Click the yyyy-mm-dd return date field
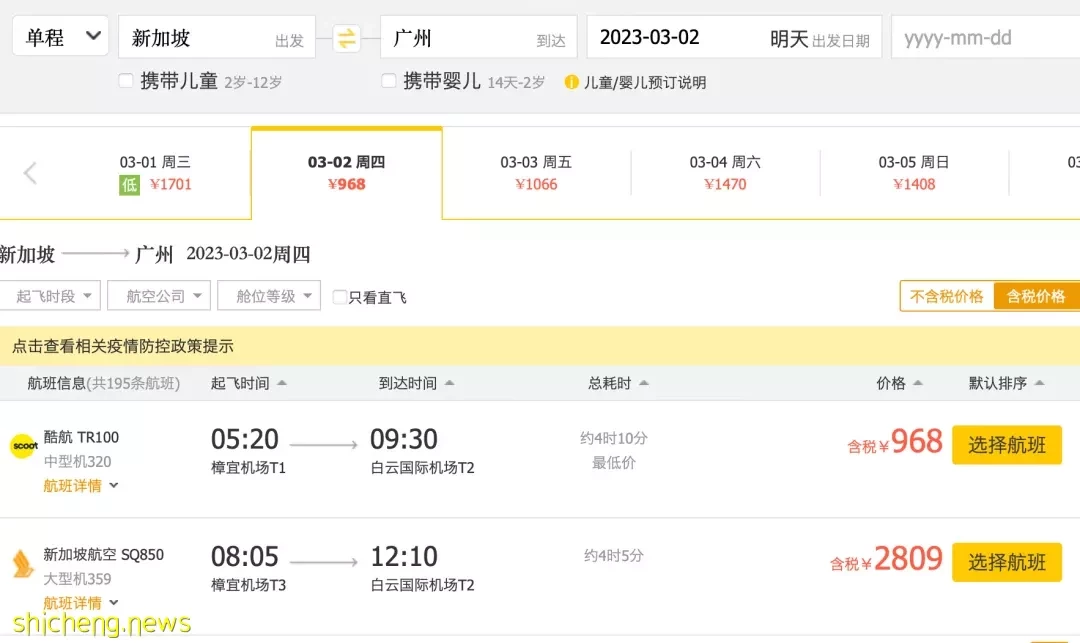Image resolution: width=1080 pixels, height=643 pixels. (x=986, y=37)
